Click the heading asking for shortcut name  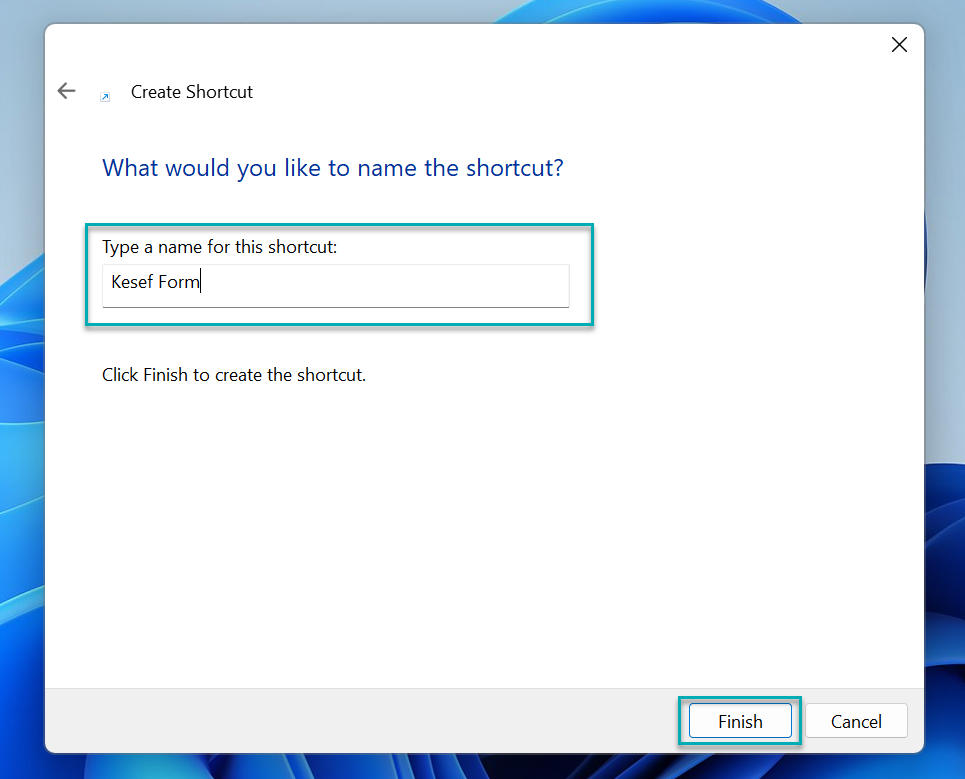332,167
